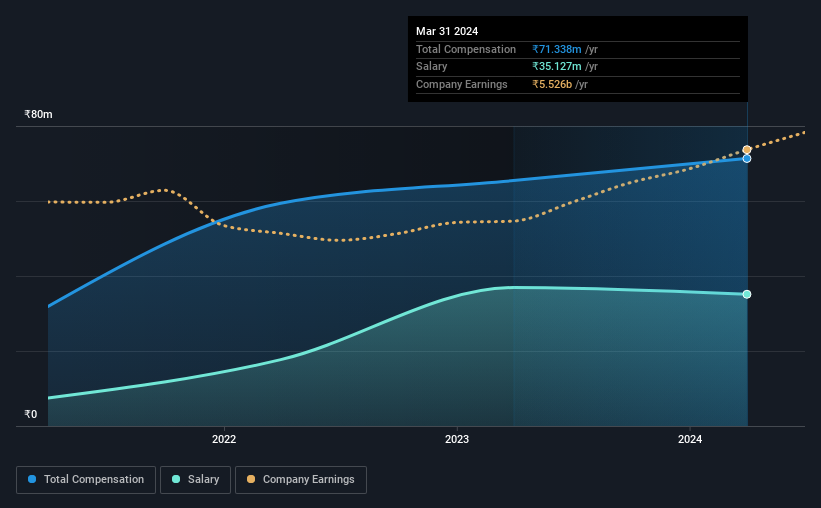The width and height of the screenshot is (821, 508).
Task: Click the ₹0 y-axis label
Action: 31,414
